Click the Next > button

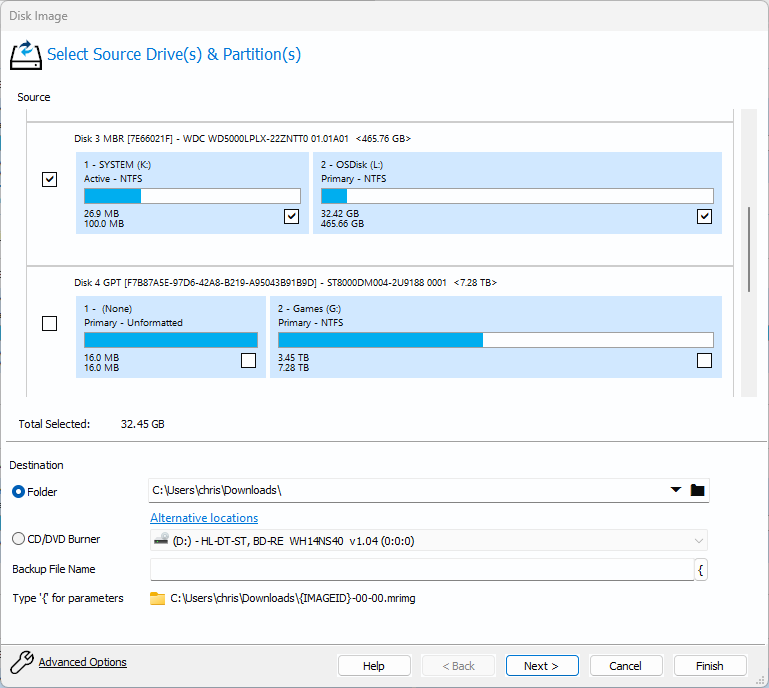[x=541, y=666]
